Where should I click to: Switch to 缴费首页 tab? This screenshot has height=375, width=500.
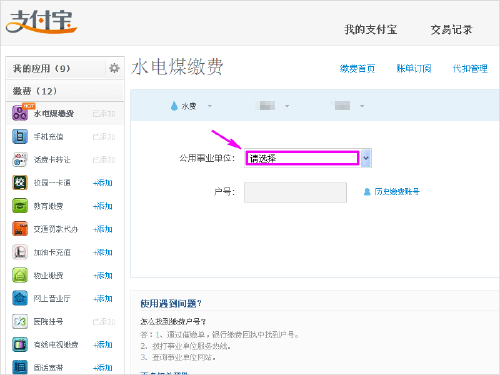(357, 68)
